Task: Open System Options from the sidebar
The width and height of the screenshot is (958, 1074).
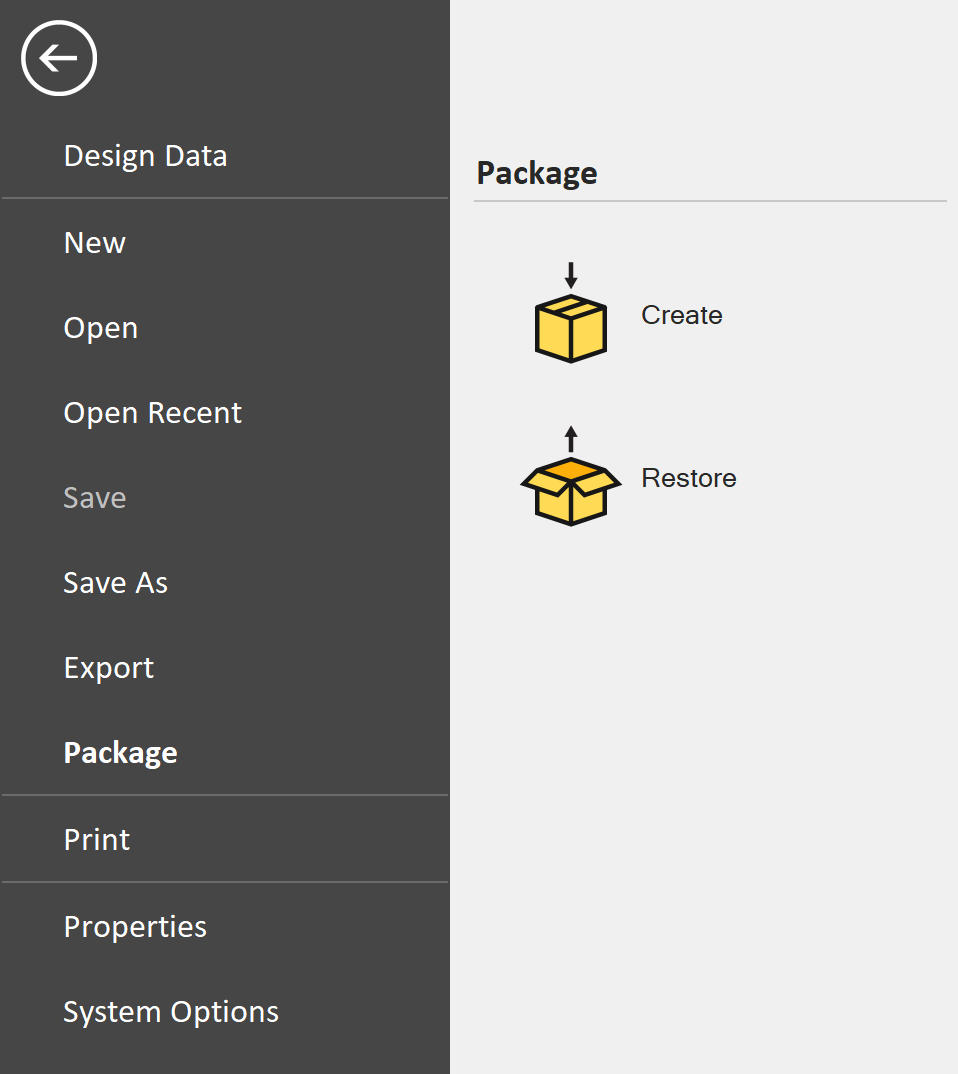Action: click(171, 1012)
